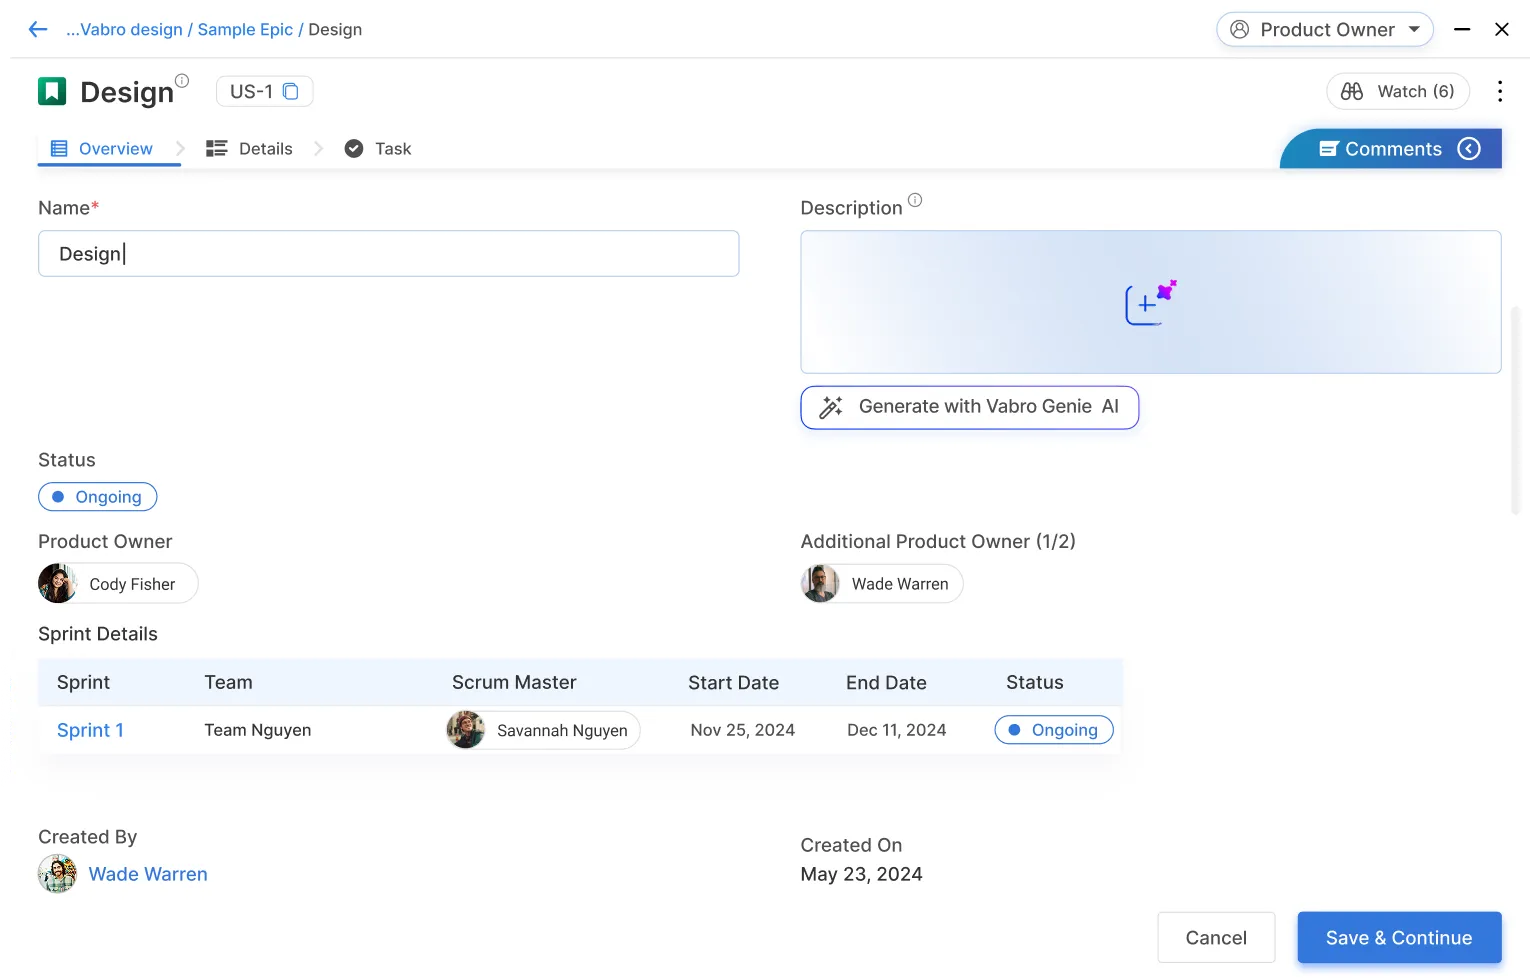Click the Name input field

388,254
